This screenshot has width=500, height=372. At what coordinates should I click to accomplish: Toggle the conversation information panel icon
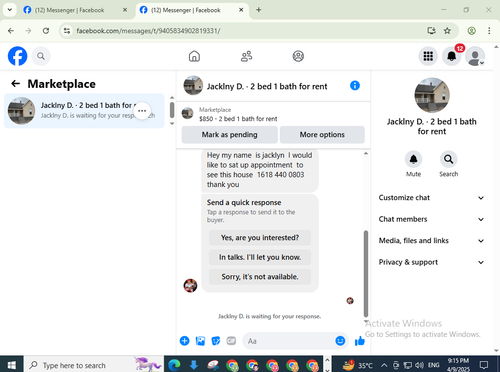coord(355,86)
